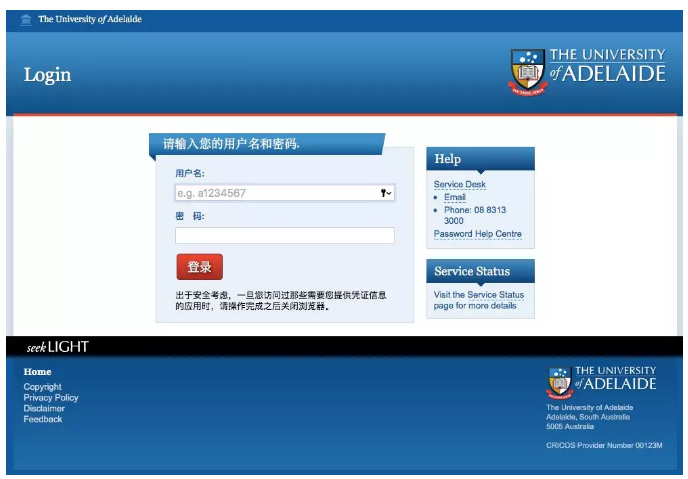688x479 pixels.
Task: Expand the username autofill dropdown arrow
Action: click(x=390, y=193)
